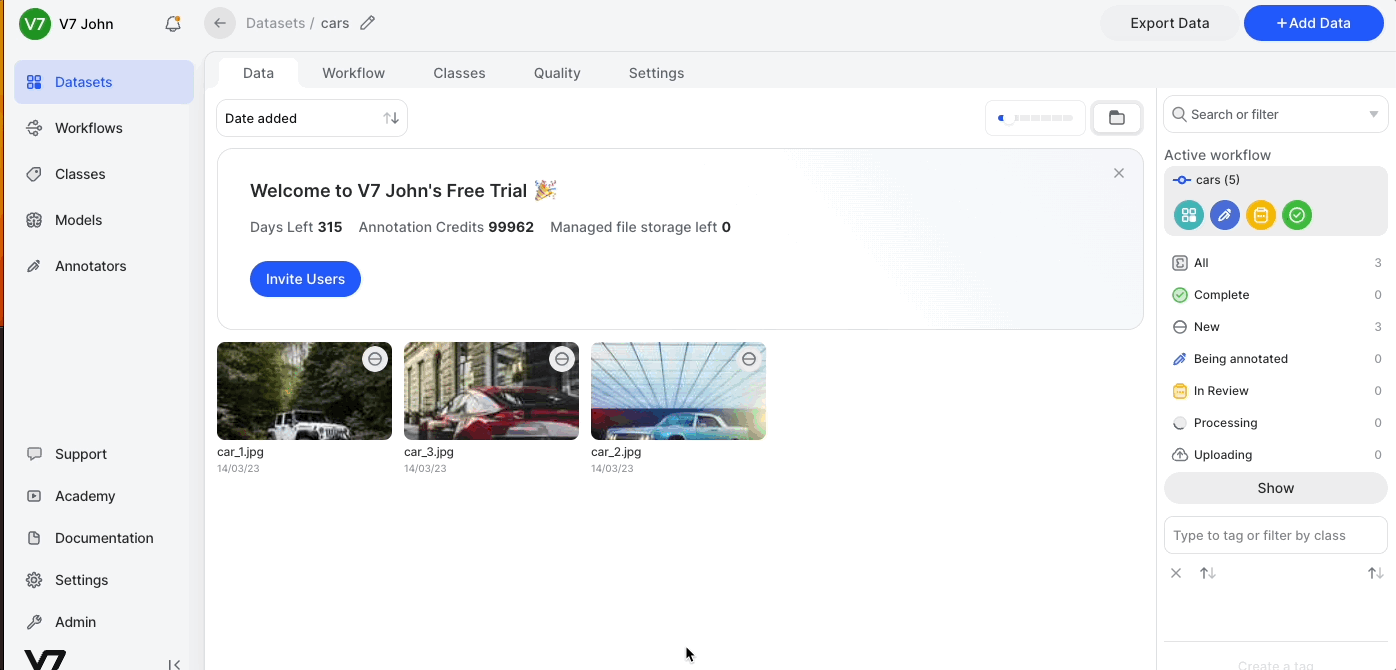The width and height of the screenshot is (1396, 670).
Task: Select the cars (5) active workflow
Action: click(1276, 180)
